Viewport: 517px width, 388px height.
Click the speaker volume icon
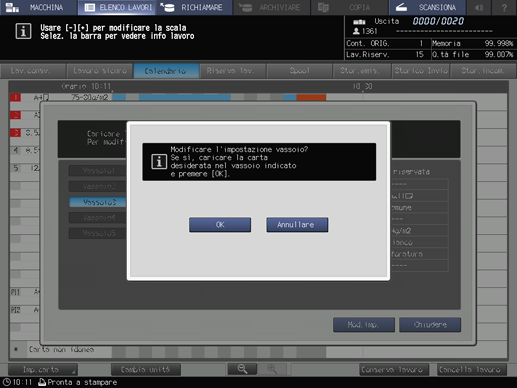click(479, 7)
